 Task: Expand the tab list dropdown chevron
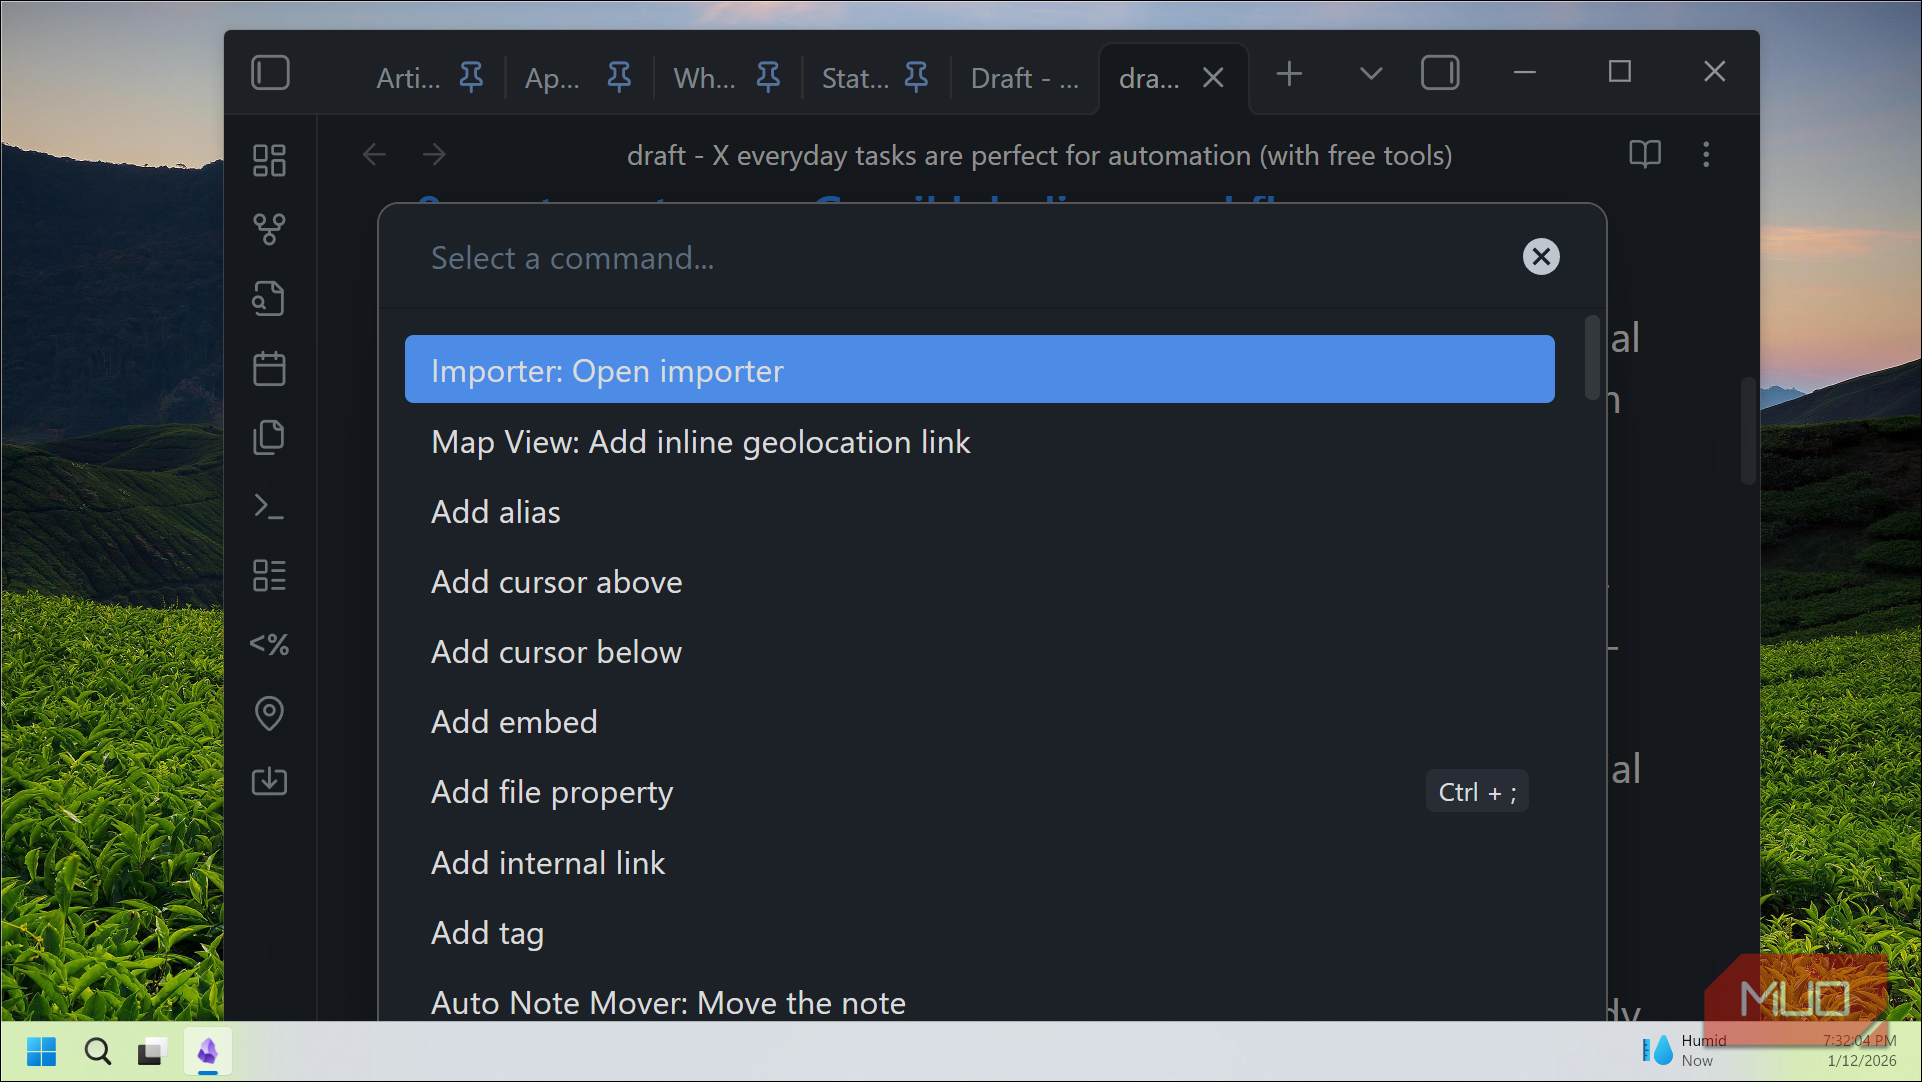[1371, 73]
